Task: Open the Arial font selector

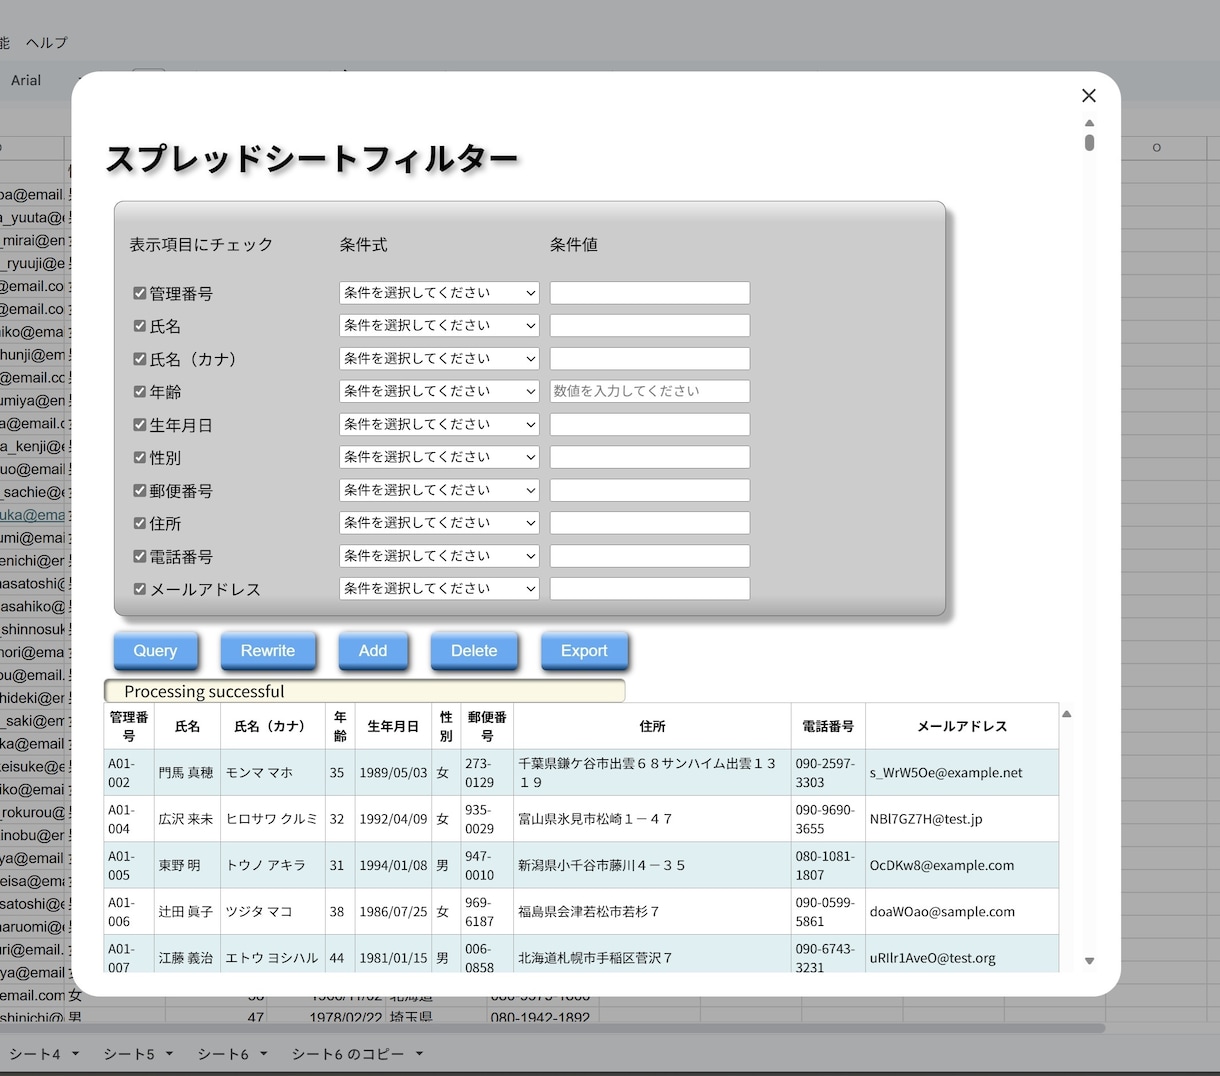Action: (26, 80)
